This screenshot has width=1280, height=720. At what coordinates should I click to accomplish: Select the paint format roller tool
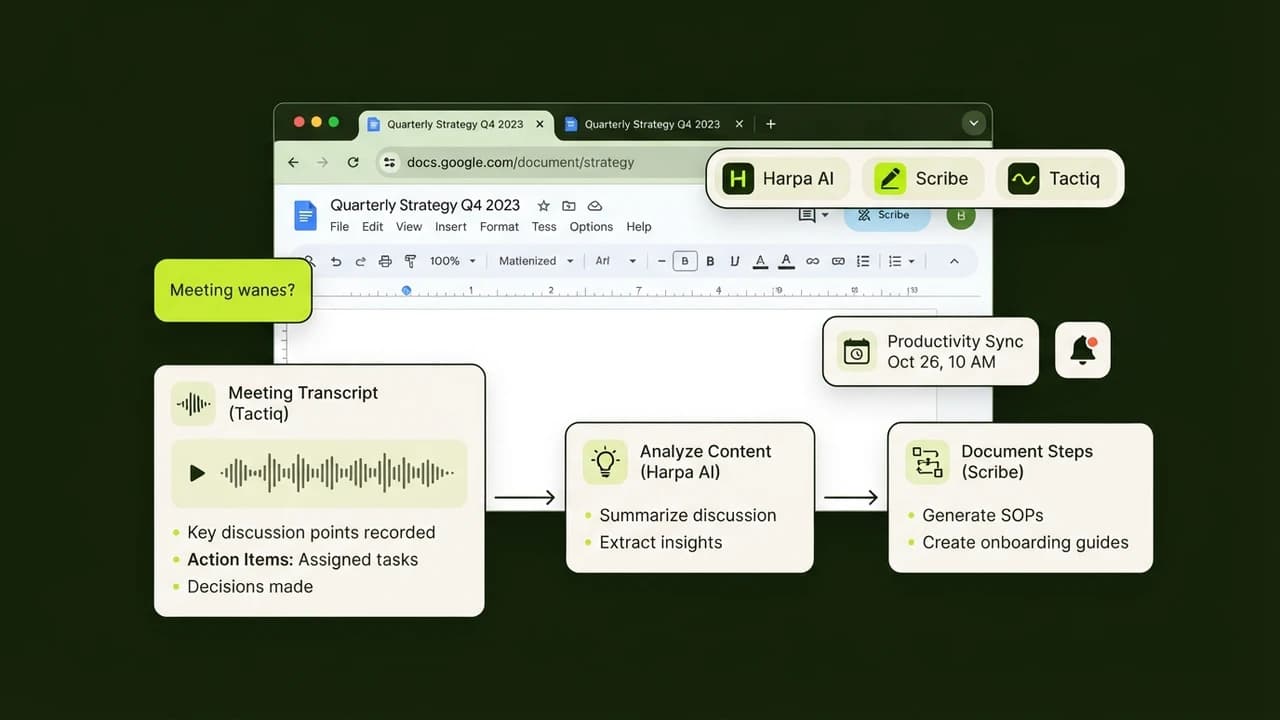pos(410,261)
